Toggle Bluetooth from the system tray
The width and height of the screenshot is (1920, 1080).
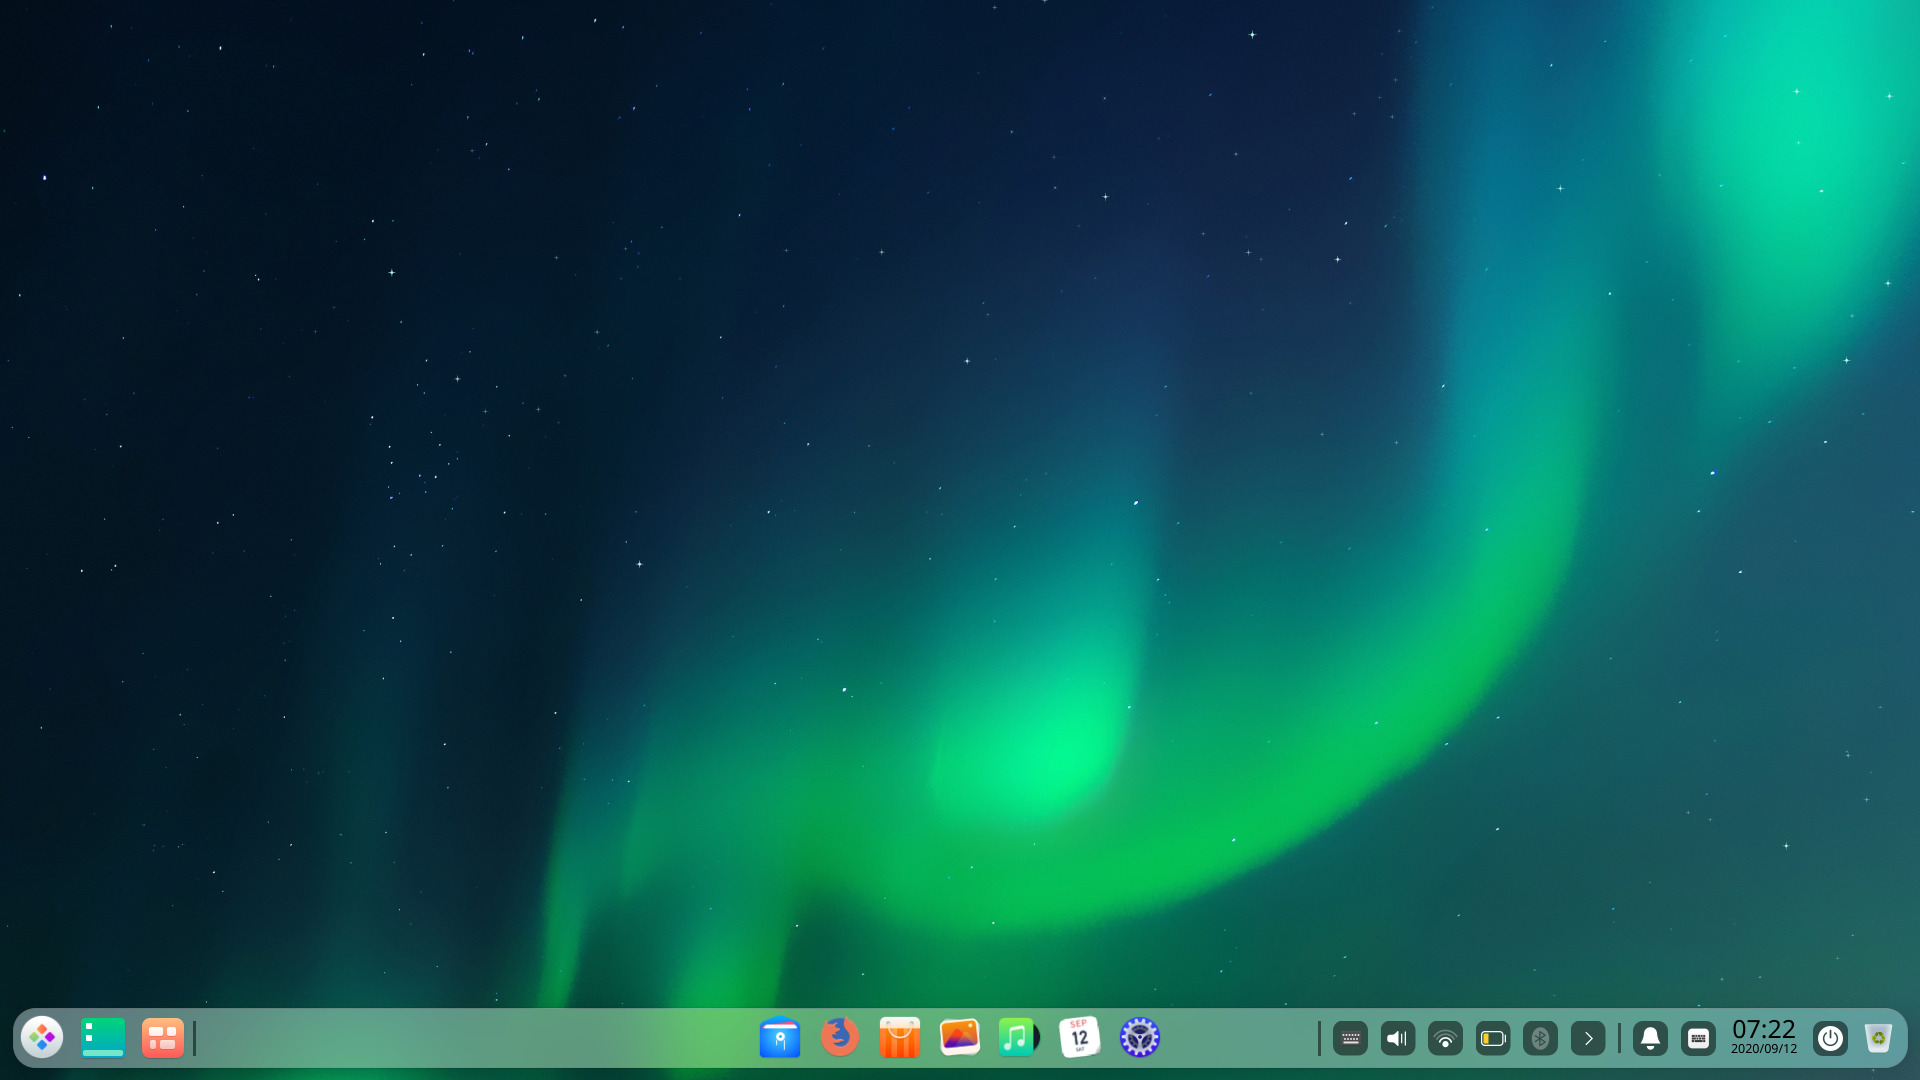click(1541, 1038)
